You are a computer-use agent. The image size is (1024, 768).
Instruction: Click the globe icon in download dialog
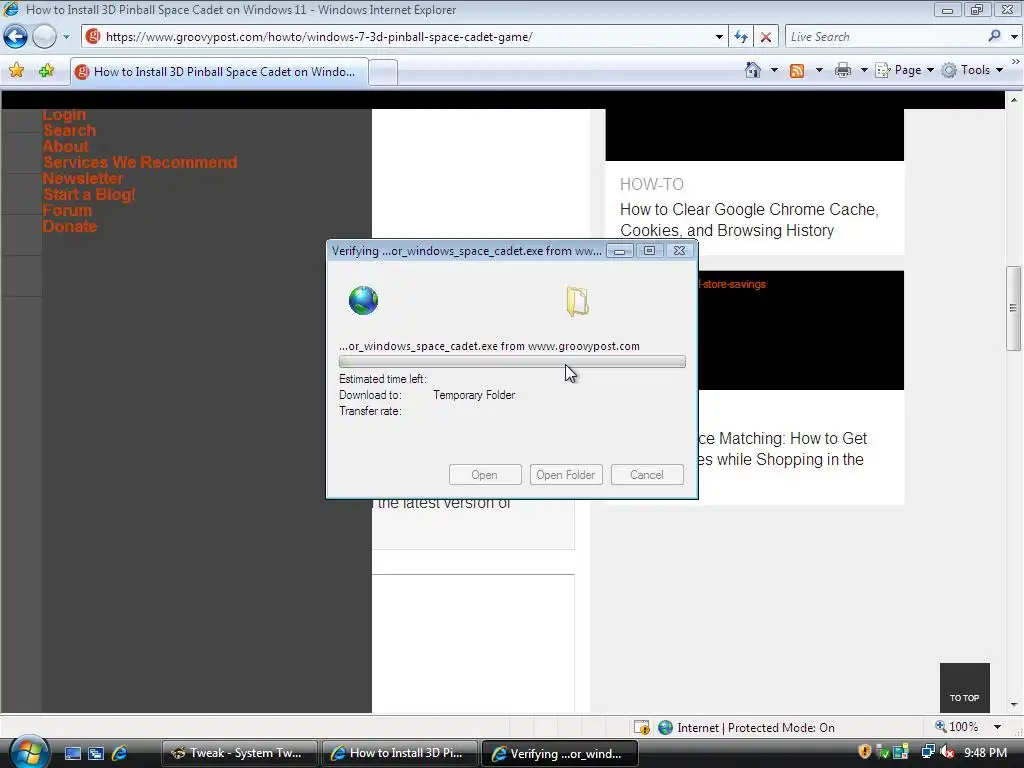coord(363,300)
